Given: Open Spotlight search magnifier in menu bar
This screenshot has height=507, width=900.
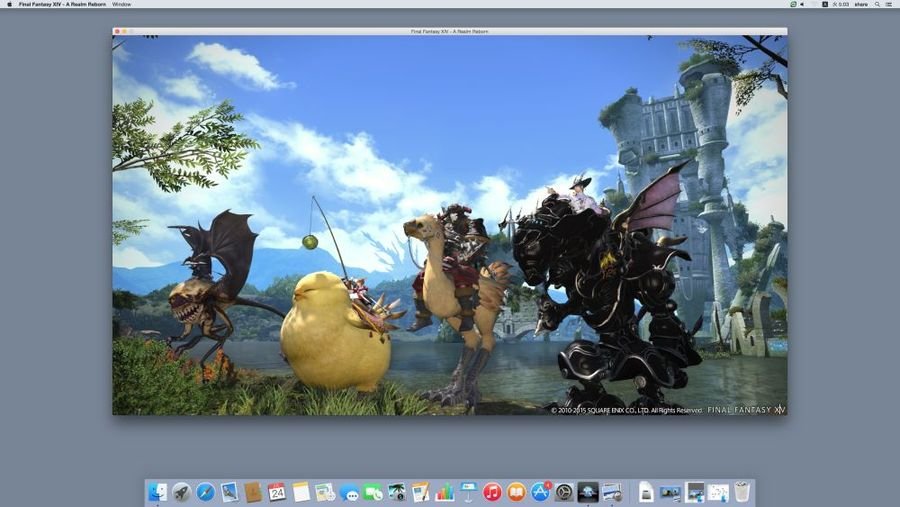Looking at the screenshot, I should 877,4.
